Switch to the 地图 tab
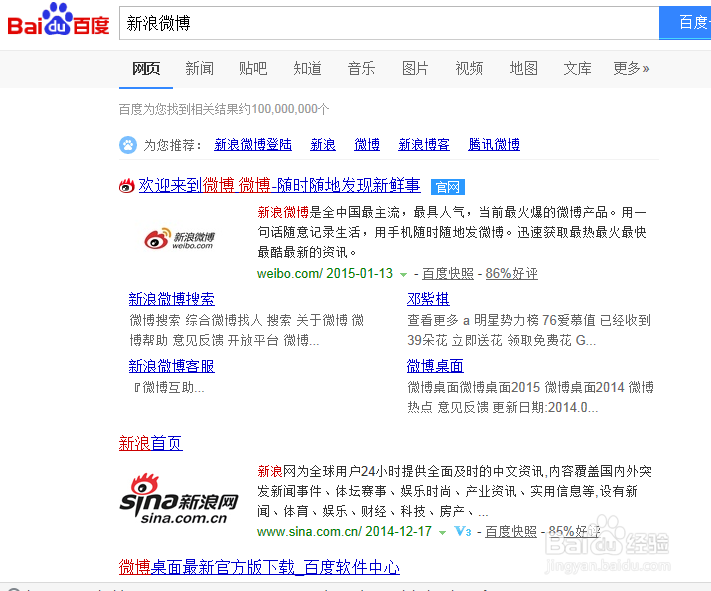The height and width of the screenshot is (591, 711). pos(524,68)
